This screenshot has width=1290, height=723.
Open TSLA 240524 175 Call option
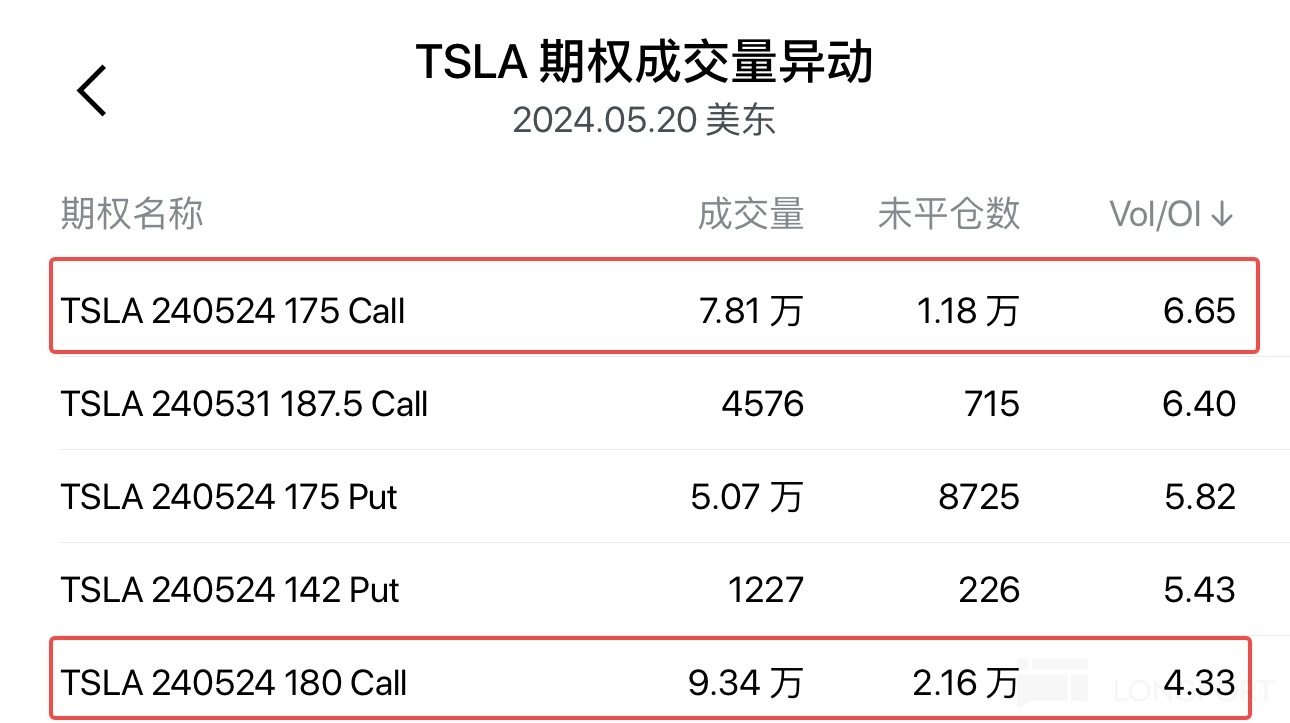pos(233,311)
